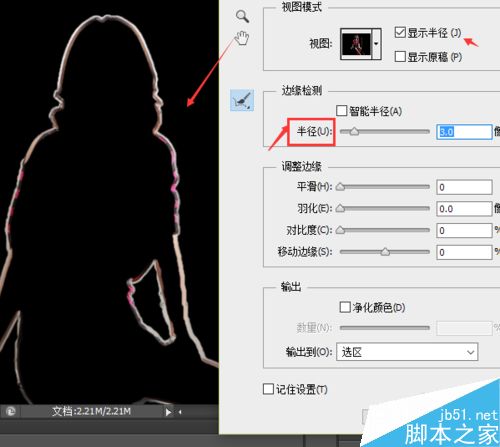Viewport: 500px width, 447px height.
Task: Adjust the 羽化 (E) feather slider
Action: click(x=340, y=209)
